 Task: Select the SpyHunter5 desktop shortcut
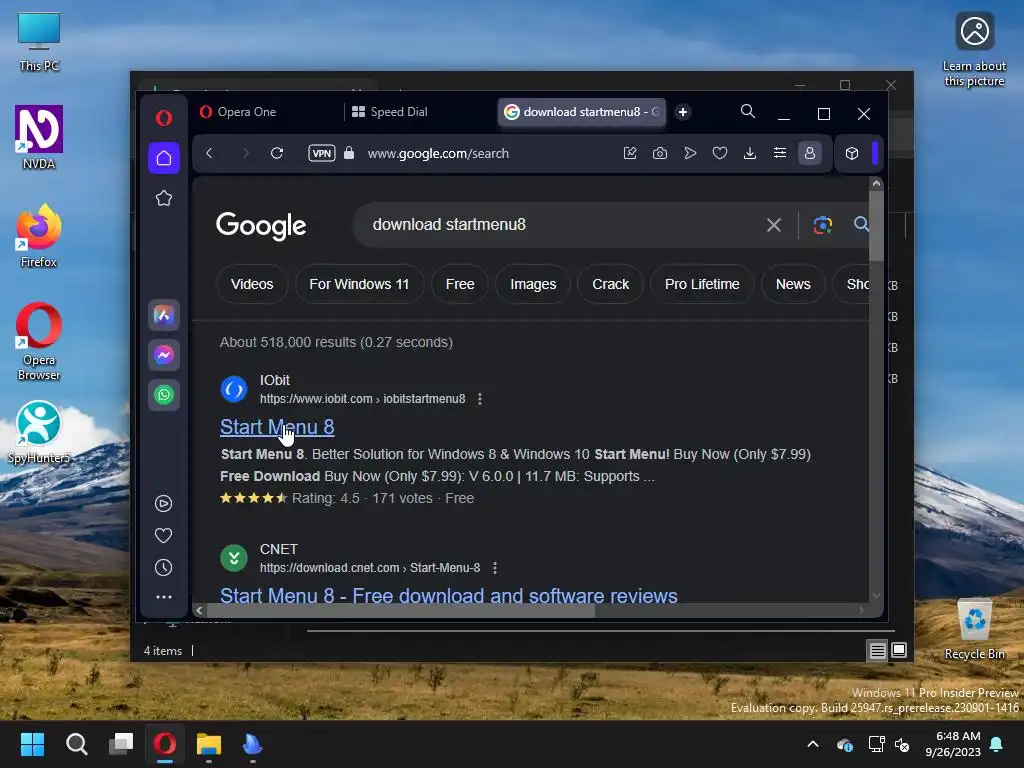(39, 433)
